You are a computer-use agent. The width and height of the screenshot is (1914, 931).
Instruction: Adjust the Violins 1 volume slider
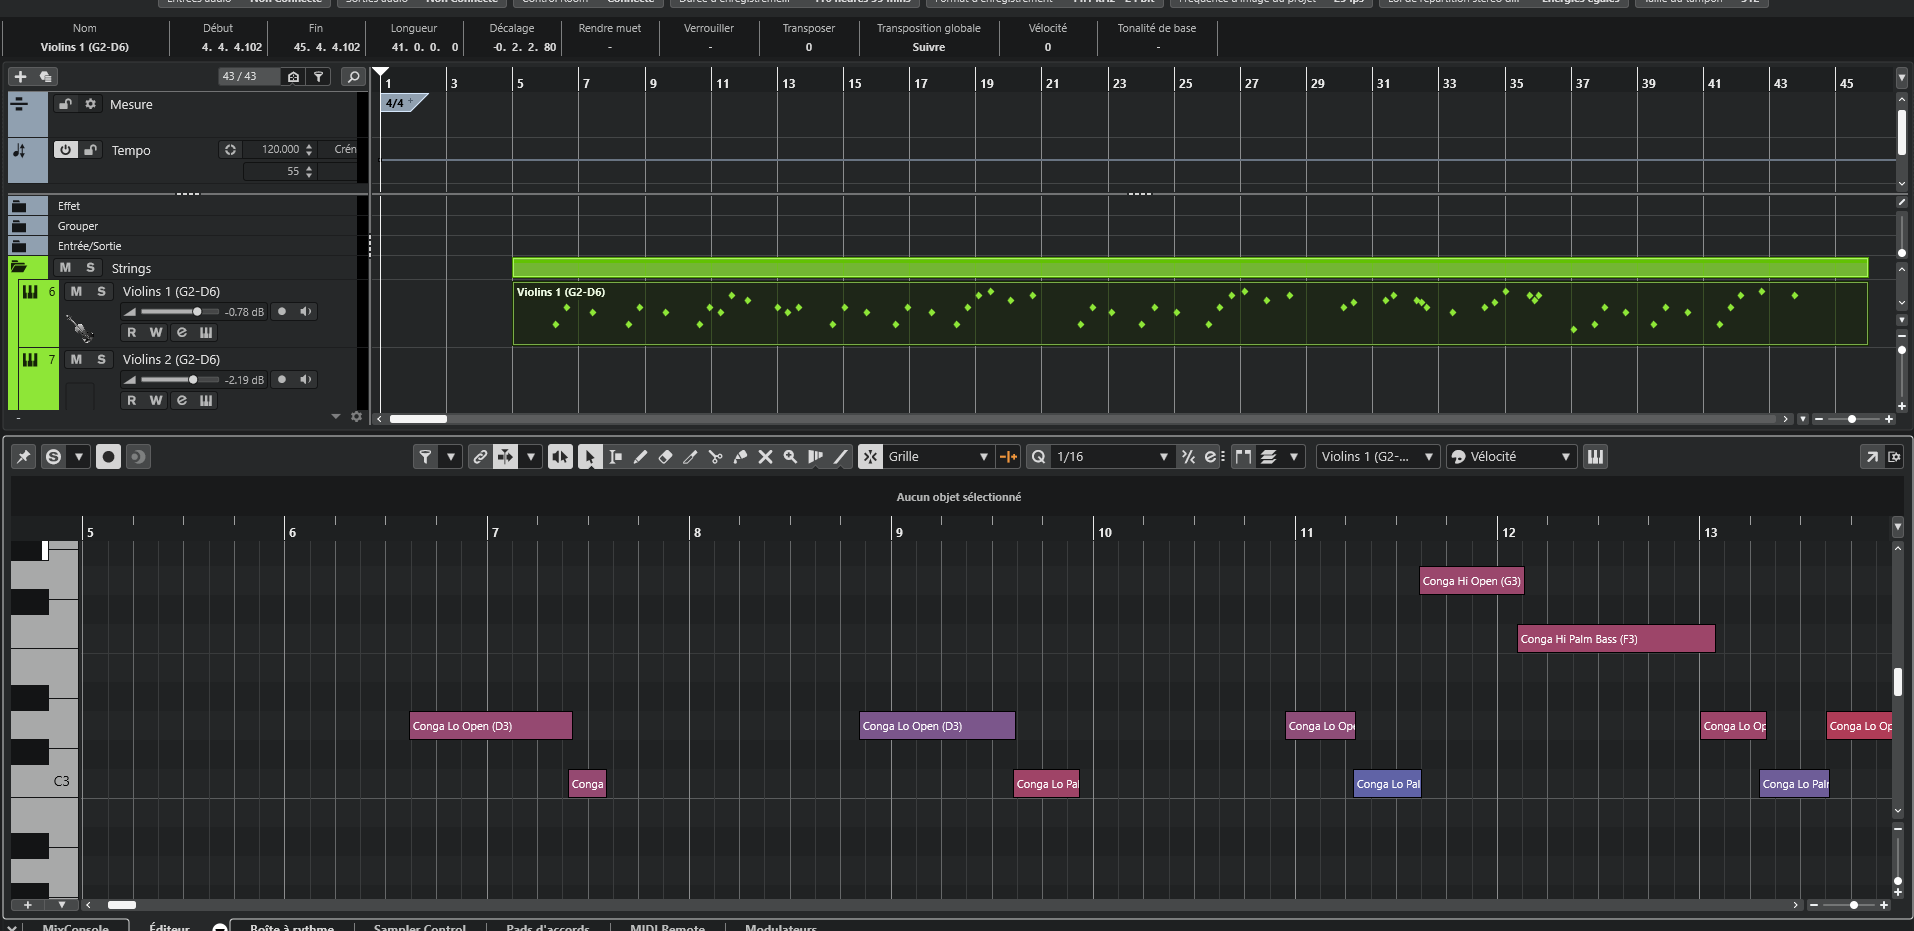(x=197, y=312)
